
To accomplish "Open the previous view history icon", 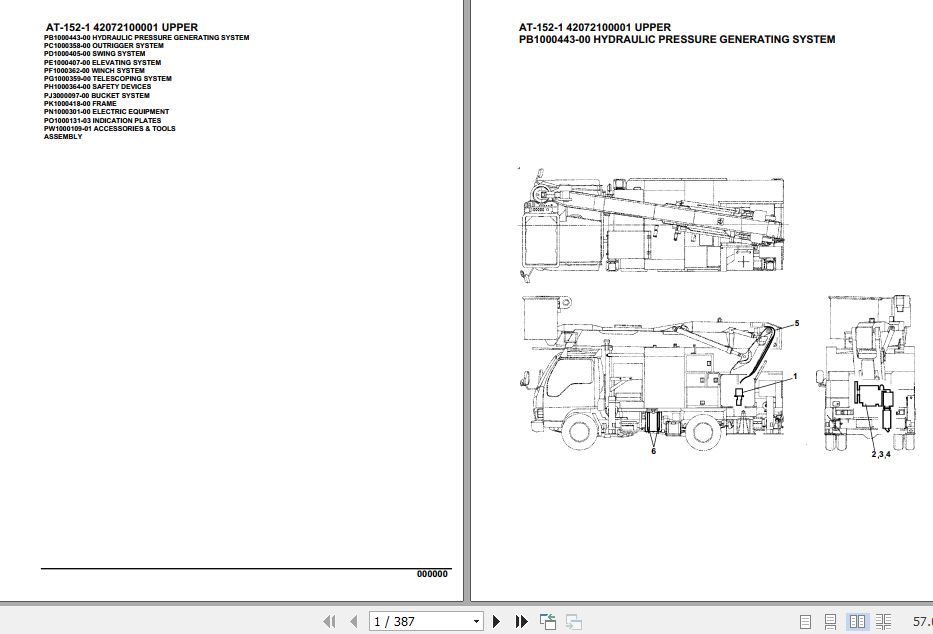I will [548, 621].
